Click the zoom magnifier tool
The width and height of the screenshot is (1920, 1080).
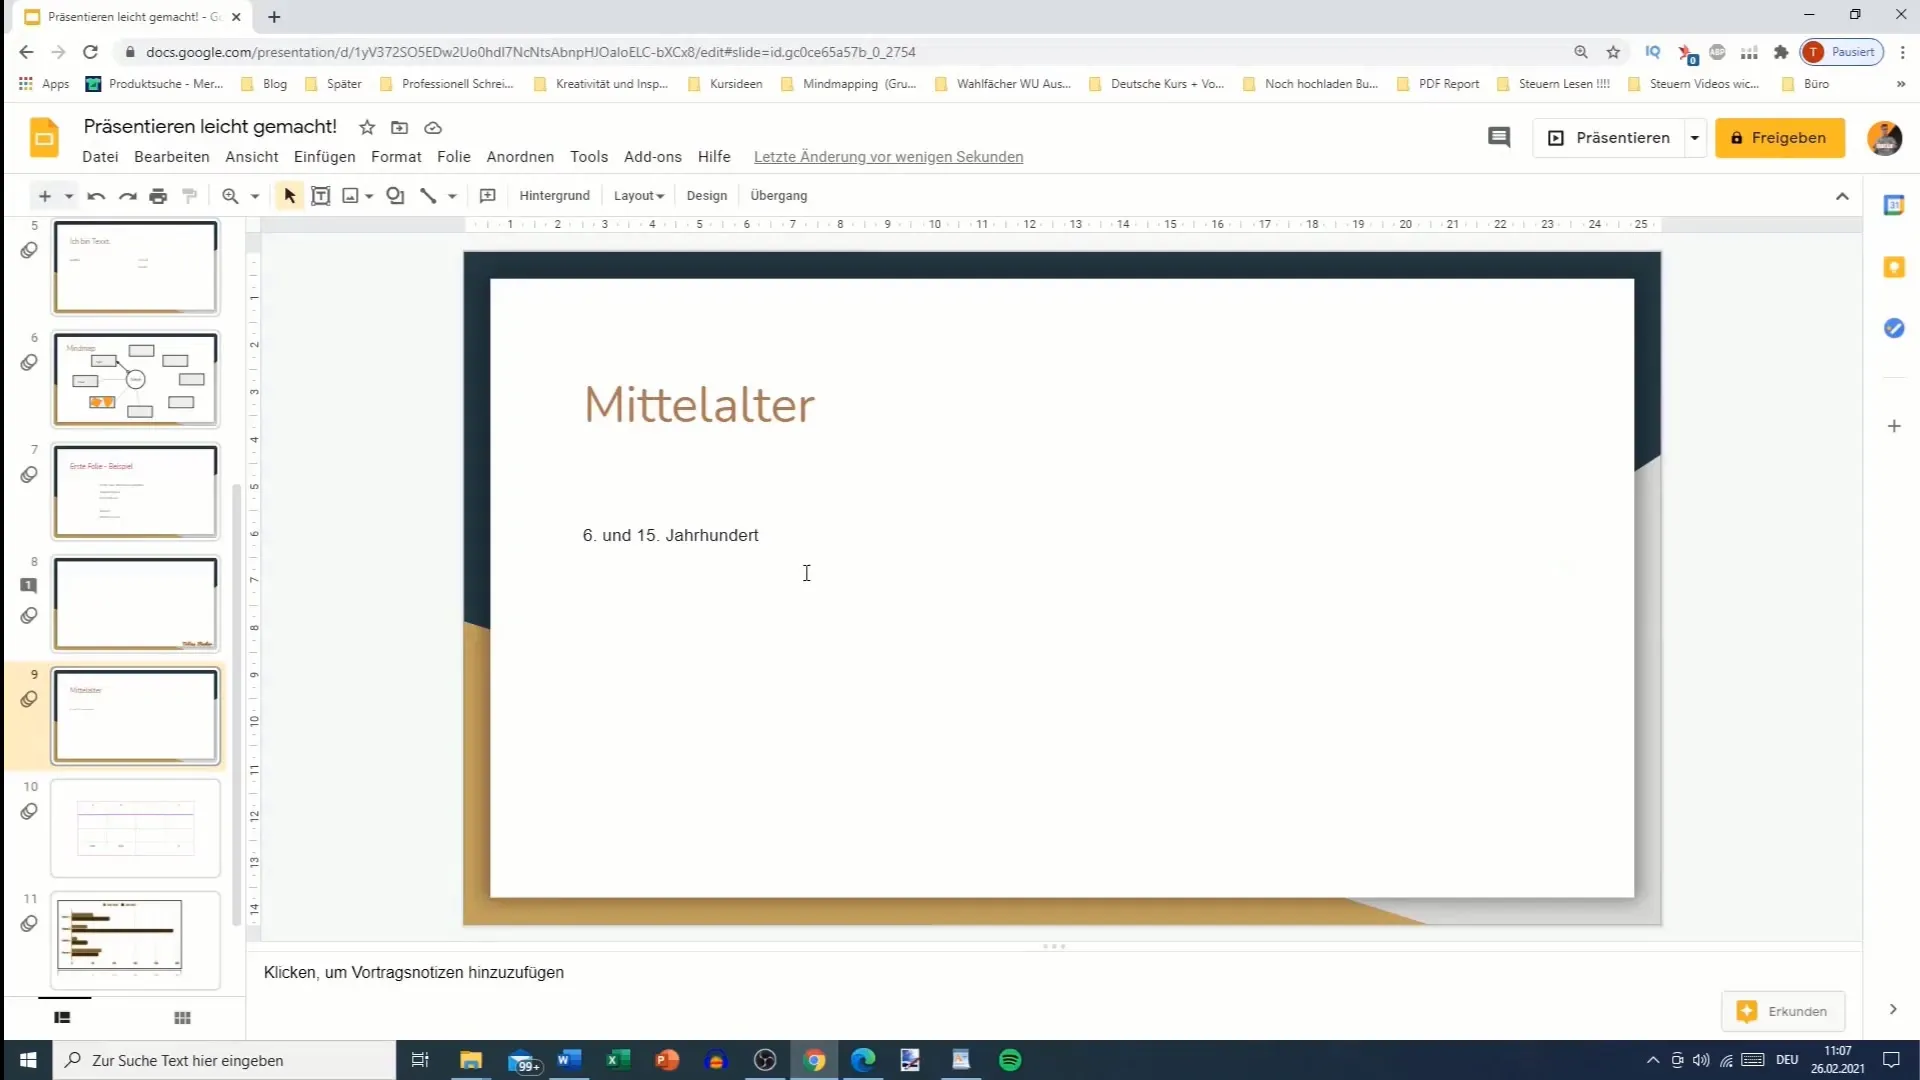[x=230, y=196]
